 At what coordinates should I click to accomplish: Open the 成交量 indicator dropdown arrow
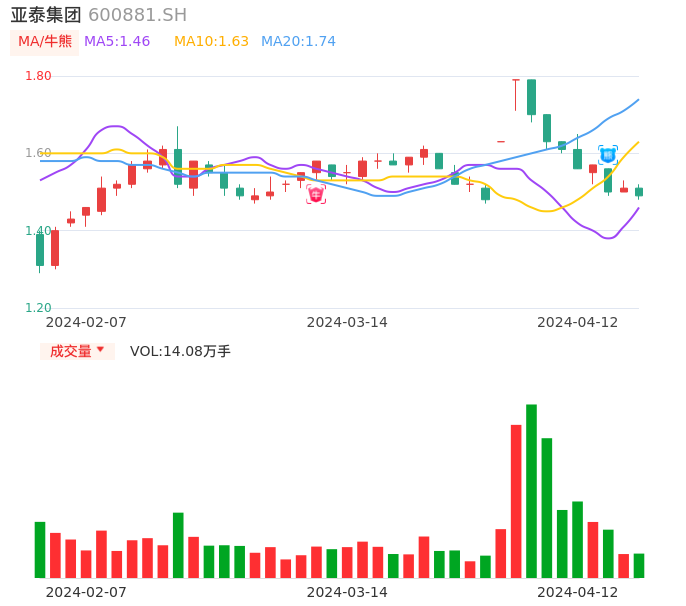point(100,350)
